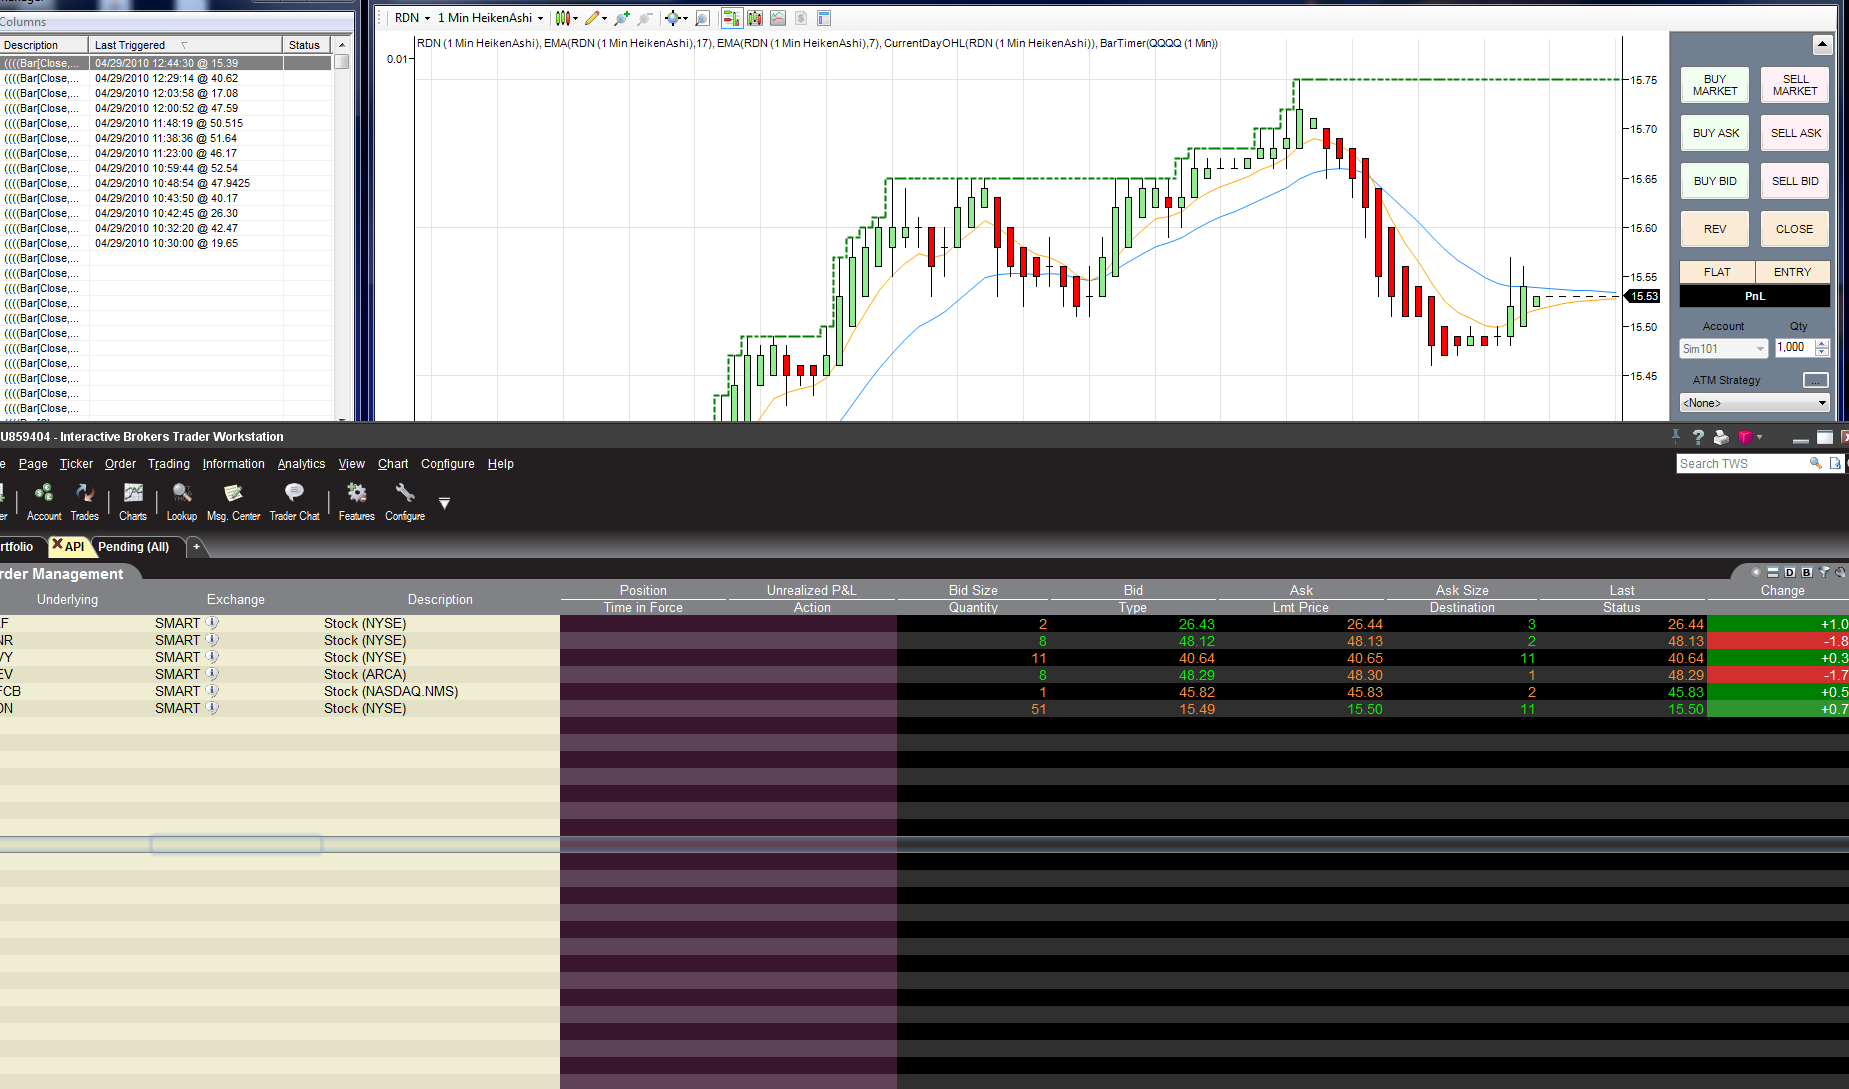Toggle the D icon above Change column

1790,572
